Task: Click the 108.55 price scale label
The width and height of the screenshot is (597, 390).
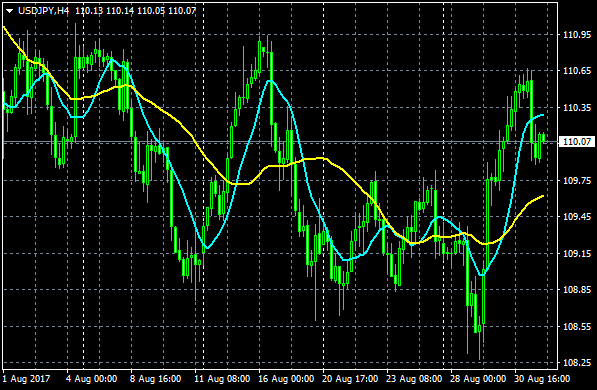Action: pyautogui.click(x=577, y=327)
